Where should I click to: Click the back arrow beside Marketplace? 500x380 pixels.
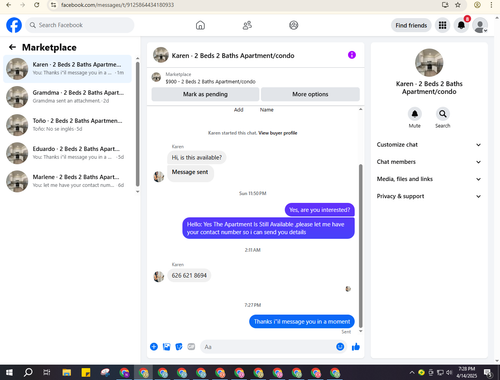coord(12,47)
